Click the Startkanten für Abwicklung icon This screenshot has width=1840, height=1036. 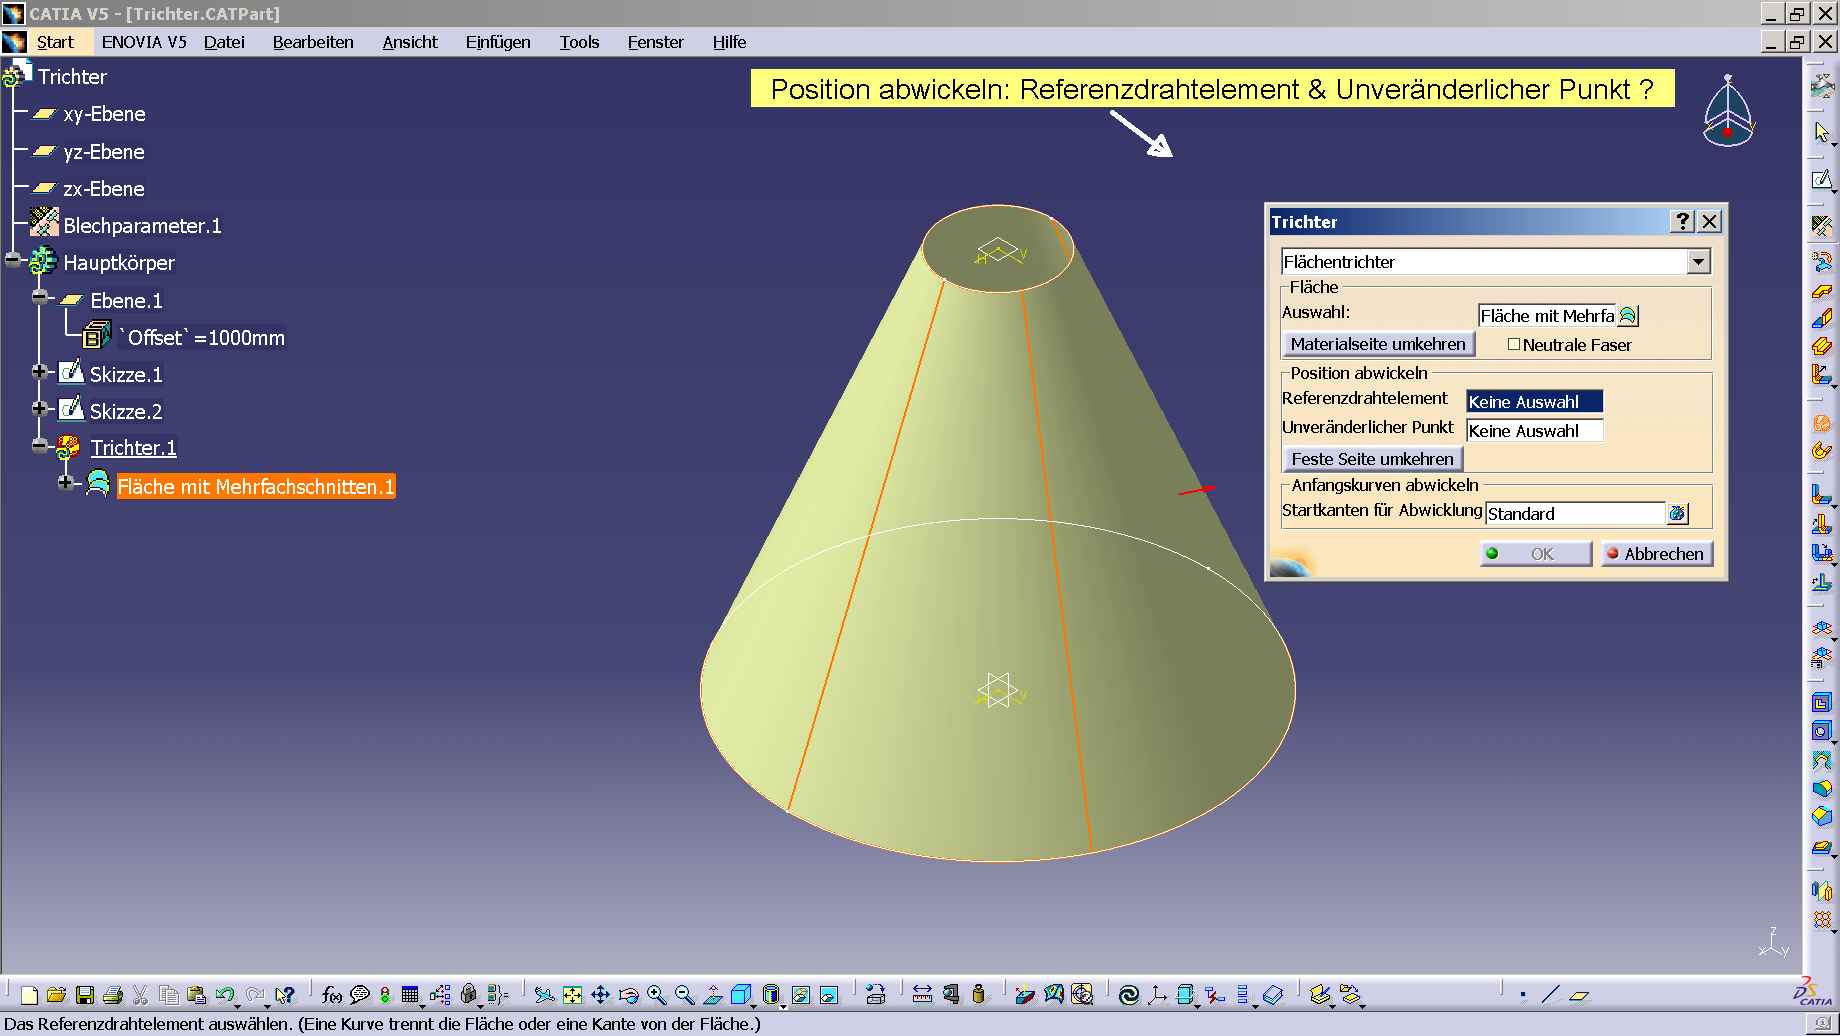pos(1677,513)
